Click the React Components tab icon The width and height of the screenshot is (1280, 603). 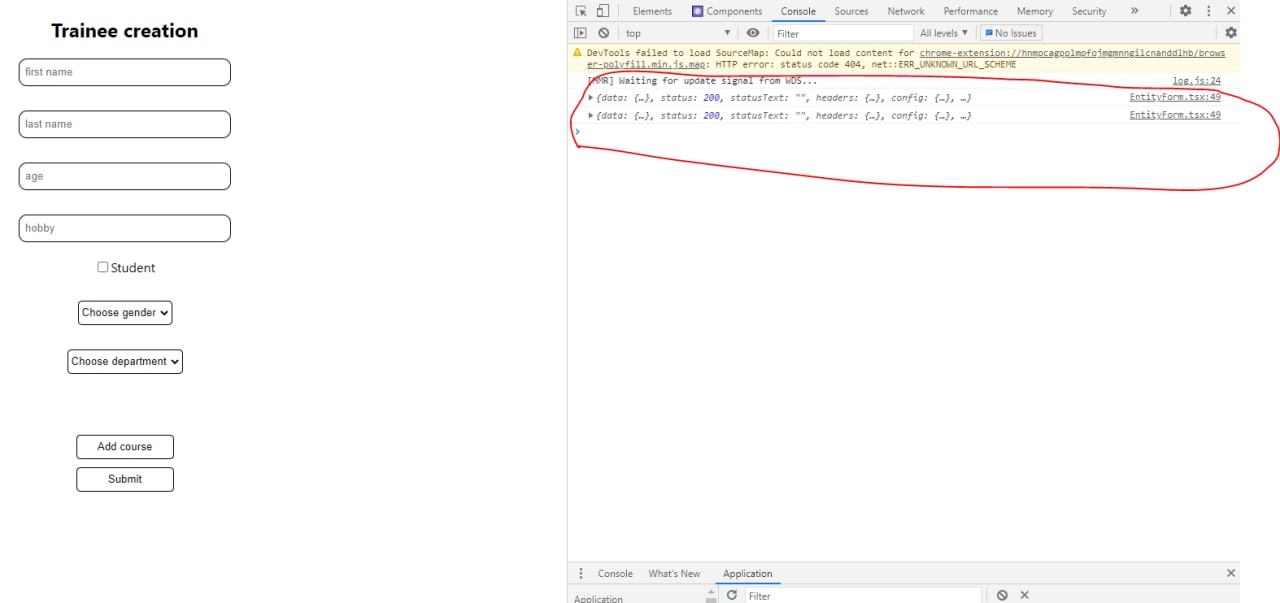click(697, 11)
